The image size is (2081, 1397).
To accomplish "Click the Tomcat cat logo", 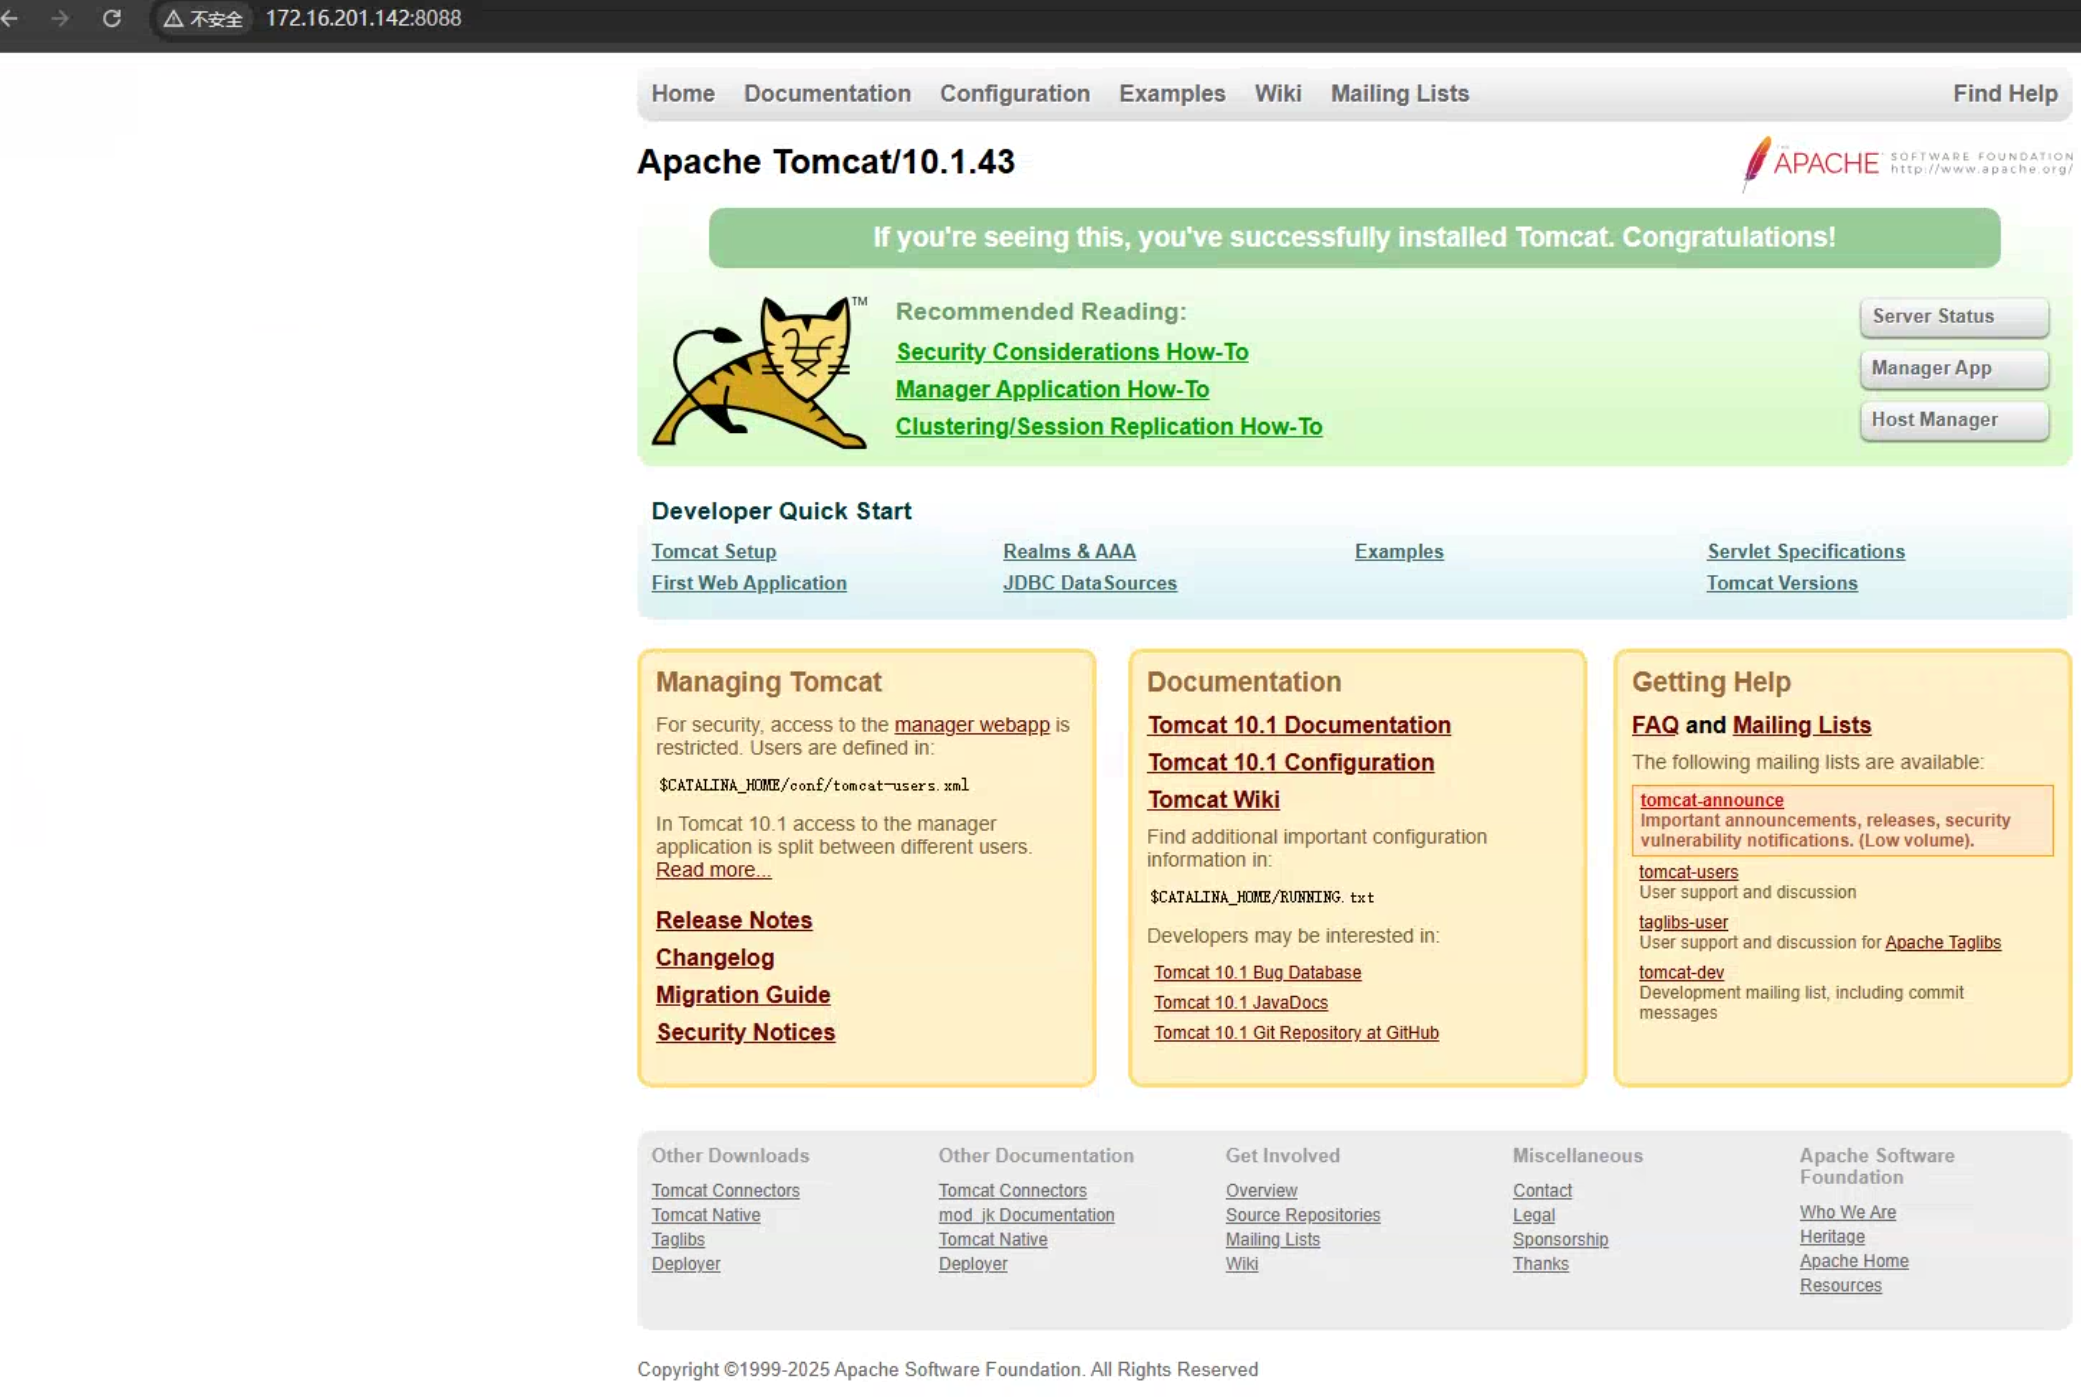I will (x=759, y=372).
